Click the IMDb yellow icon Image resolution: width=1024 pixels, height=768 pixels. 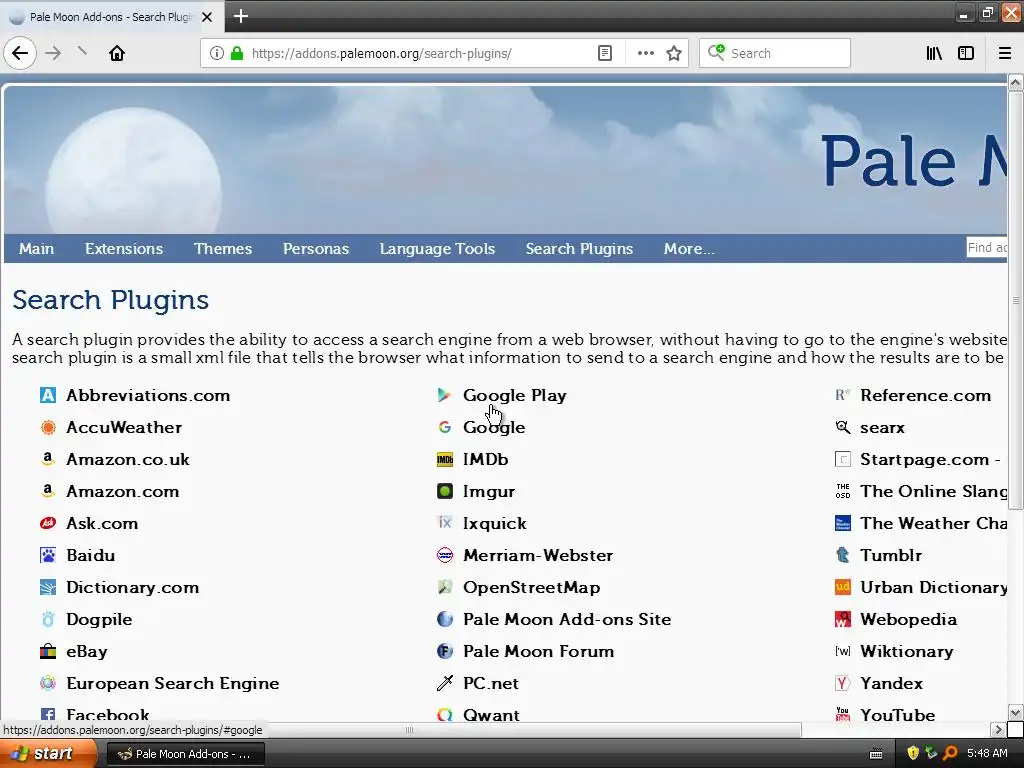(x=445, y=459)
